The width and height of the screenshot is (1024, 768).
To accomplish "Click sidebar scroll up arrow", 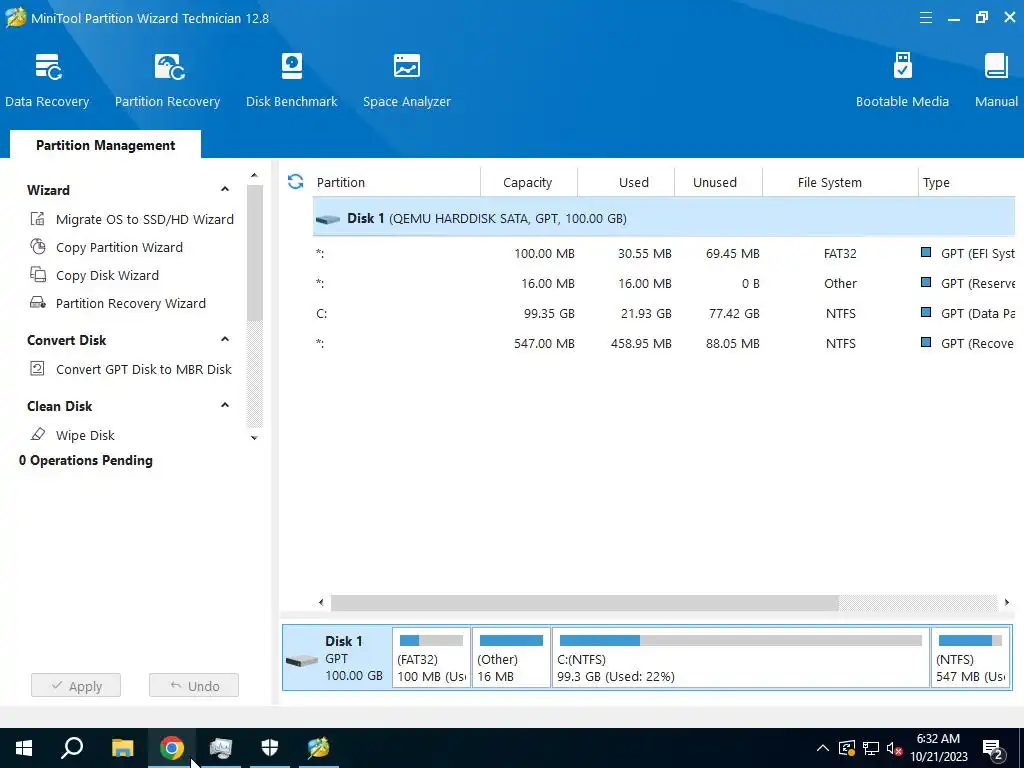I will pos(255,175).
